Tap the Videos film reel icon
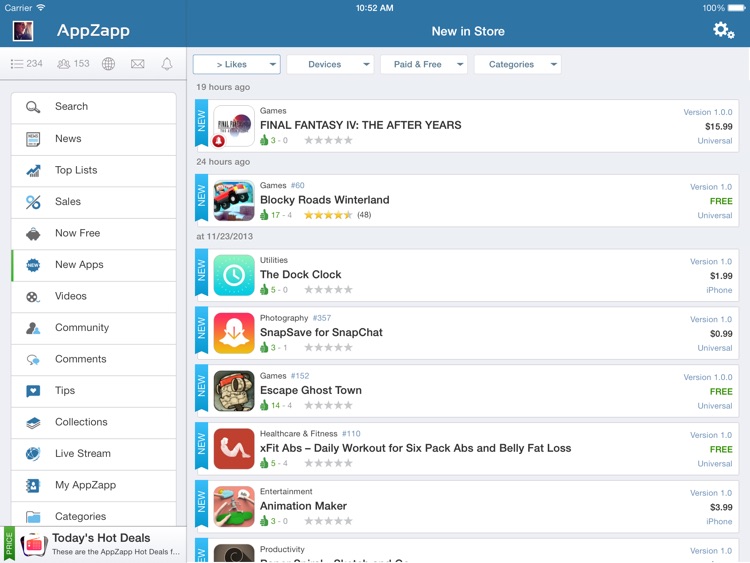Screen dimensions: 750x563 33,297
